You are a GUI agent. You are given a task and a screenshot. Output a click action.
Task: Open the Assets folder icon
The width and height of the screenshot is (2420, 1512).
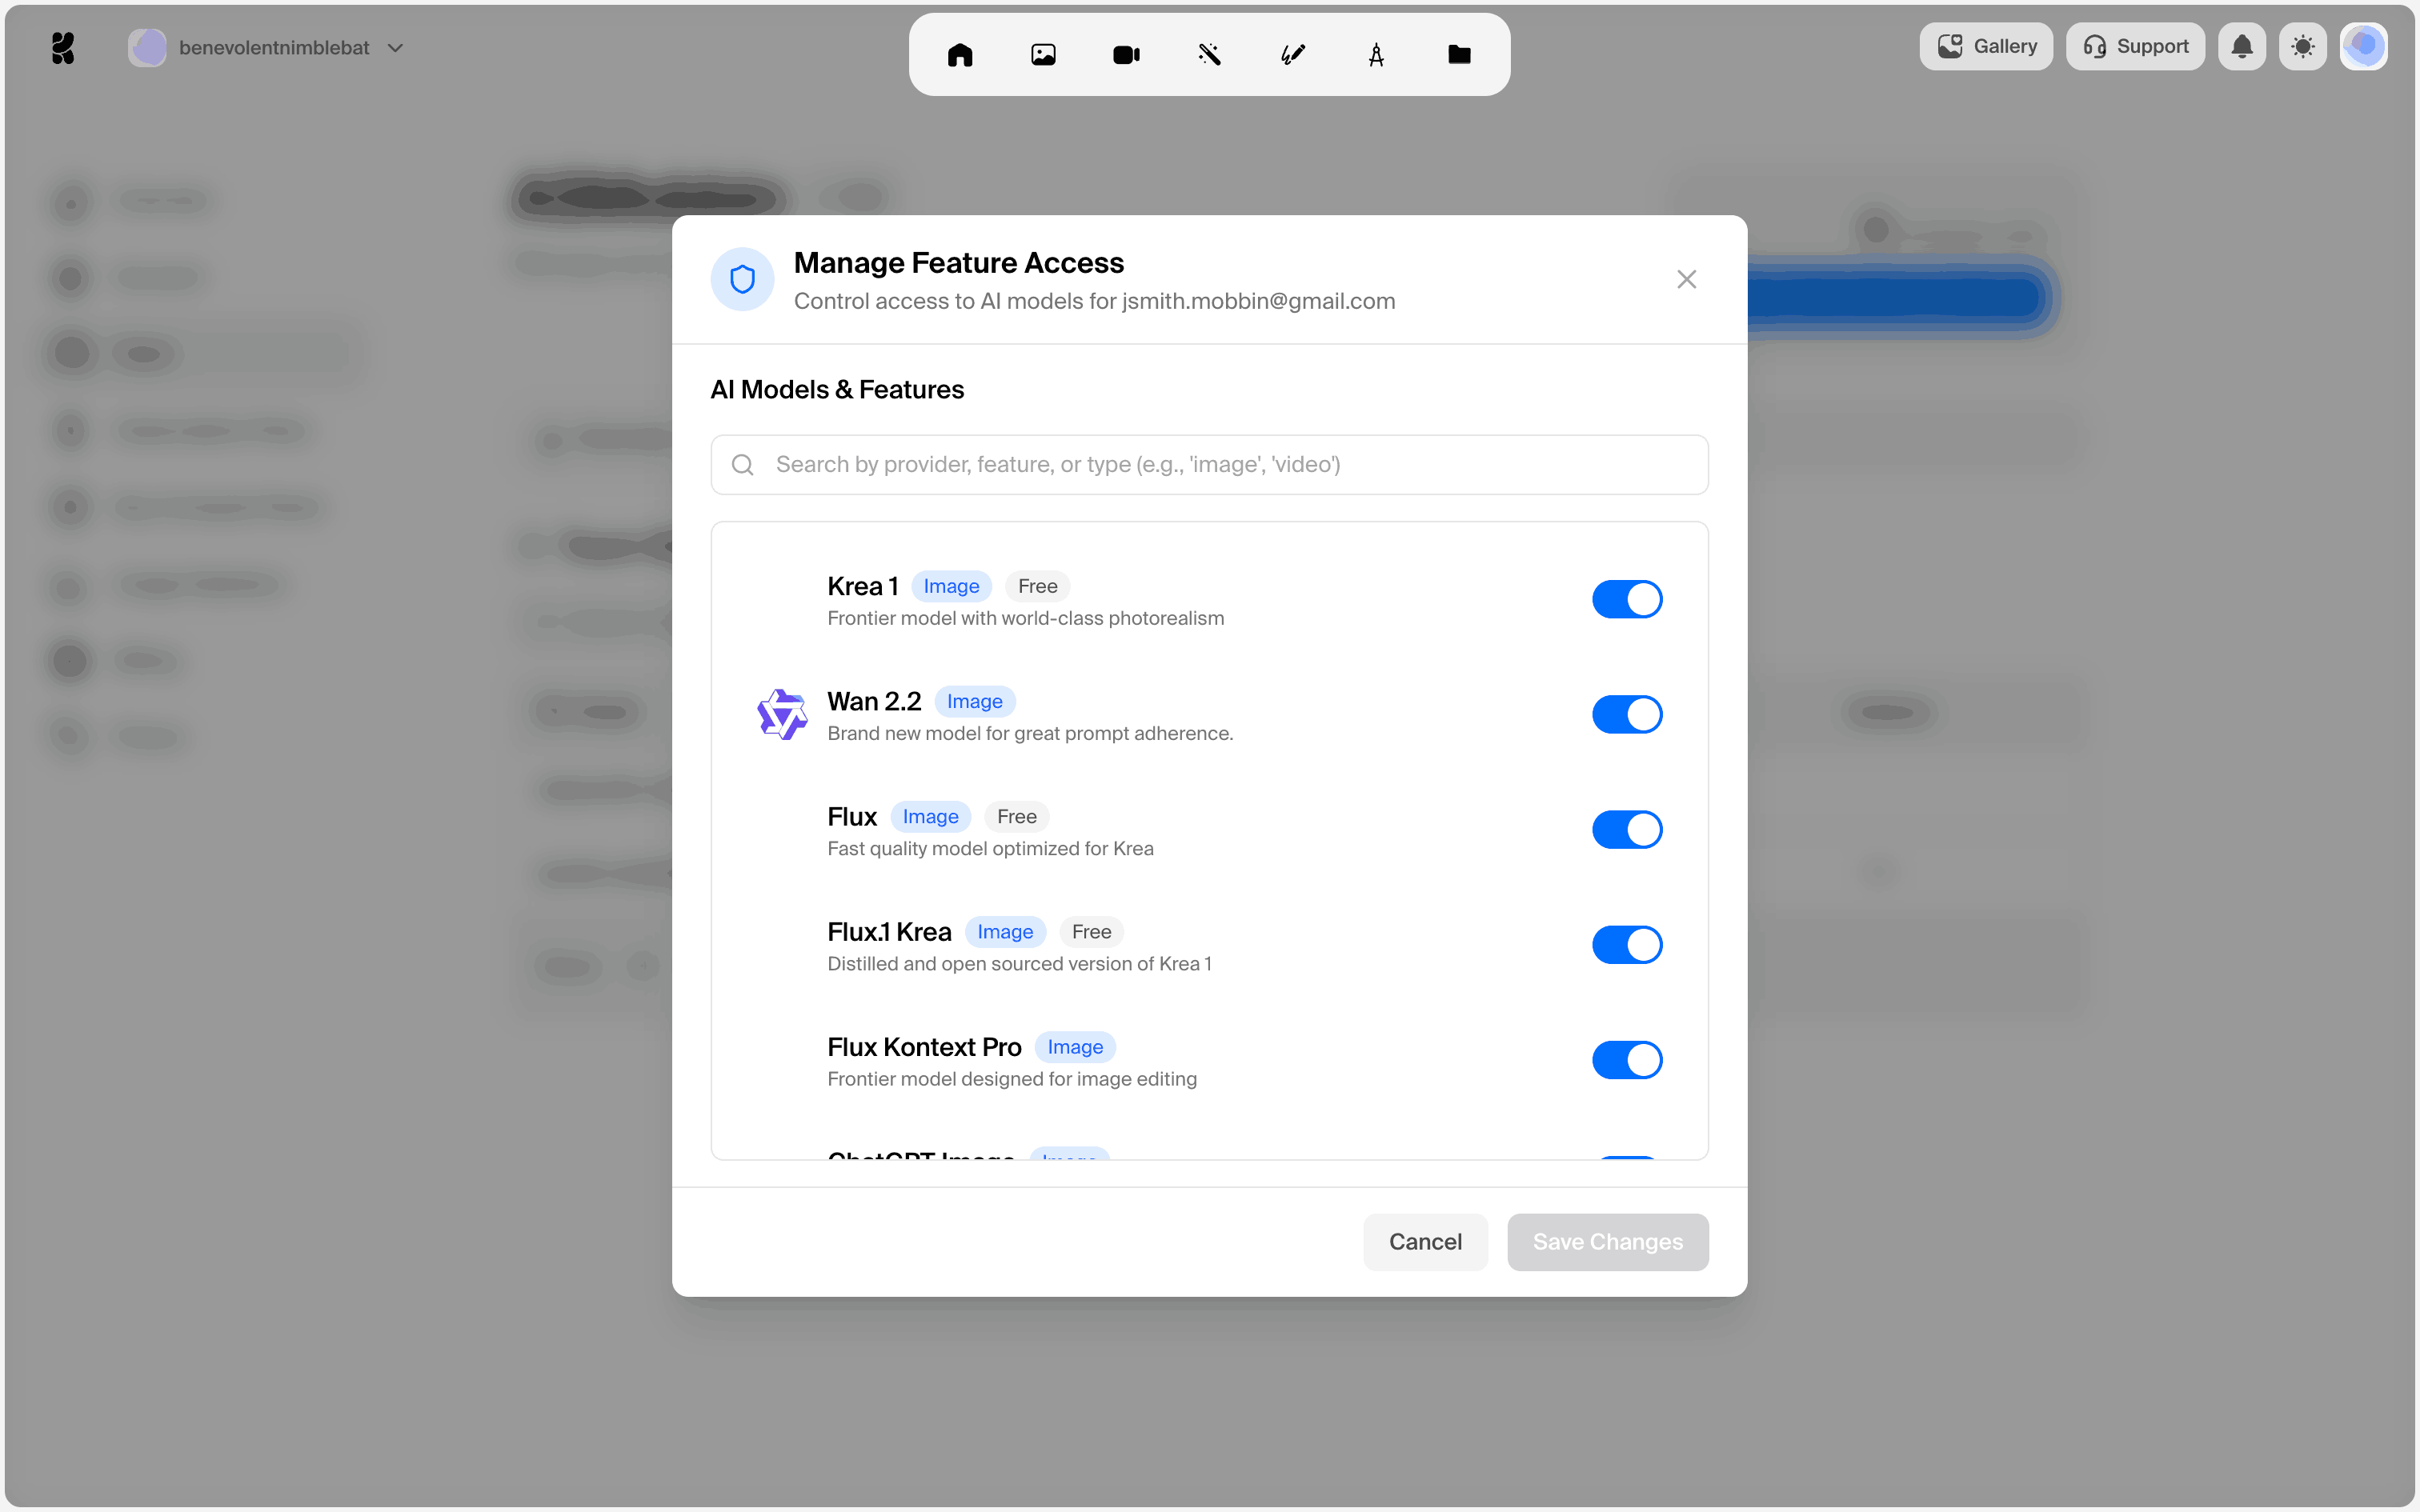[1459, 55]
